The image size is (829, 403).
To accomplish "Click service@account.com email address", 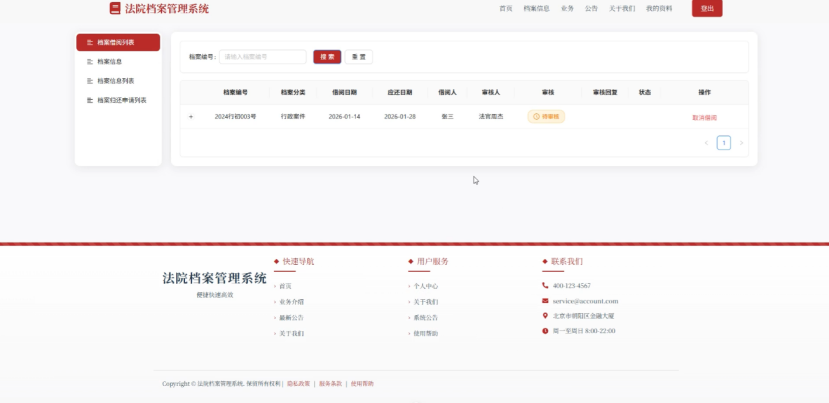I will [585, 301].
